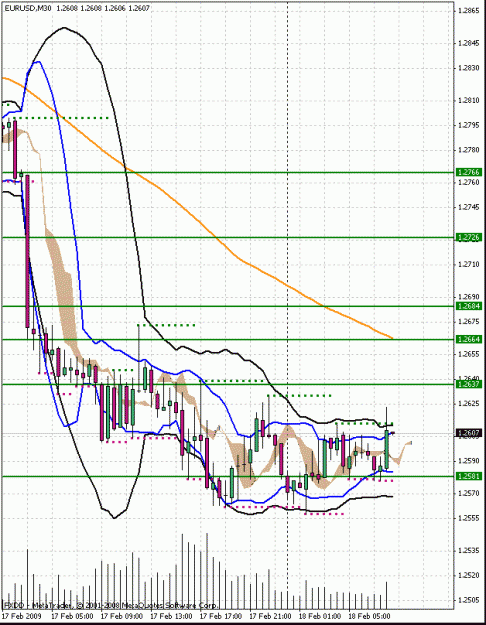Select the green 1.2726 level price label
This screenshot has height=625, width=486.
click(470, 238)
